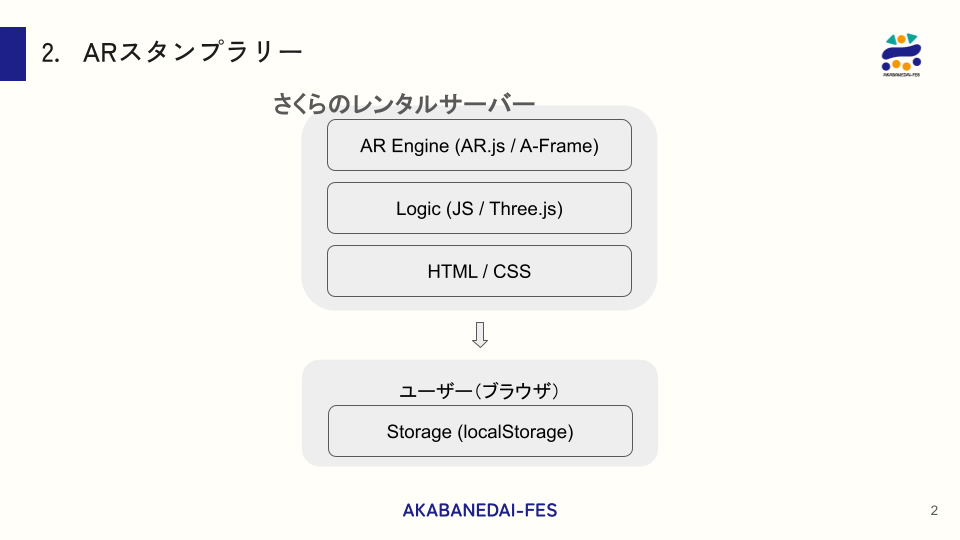960x540 pixels.
Task: Click the word "Storage" in the localStorage box
Action: click(419, 432)
